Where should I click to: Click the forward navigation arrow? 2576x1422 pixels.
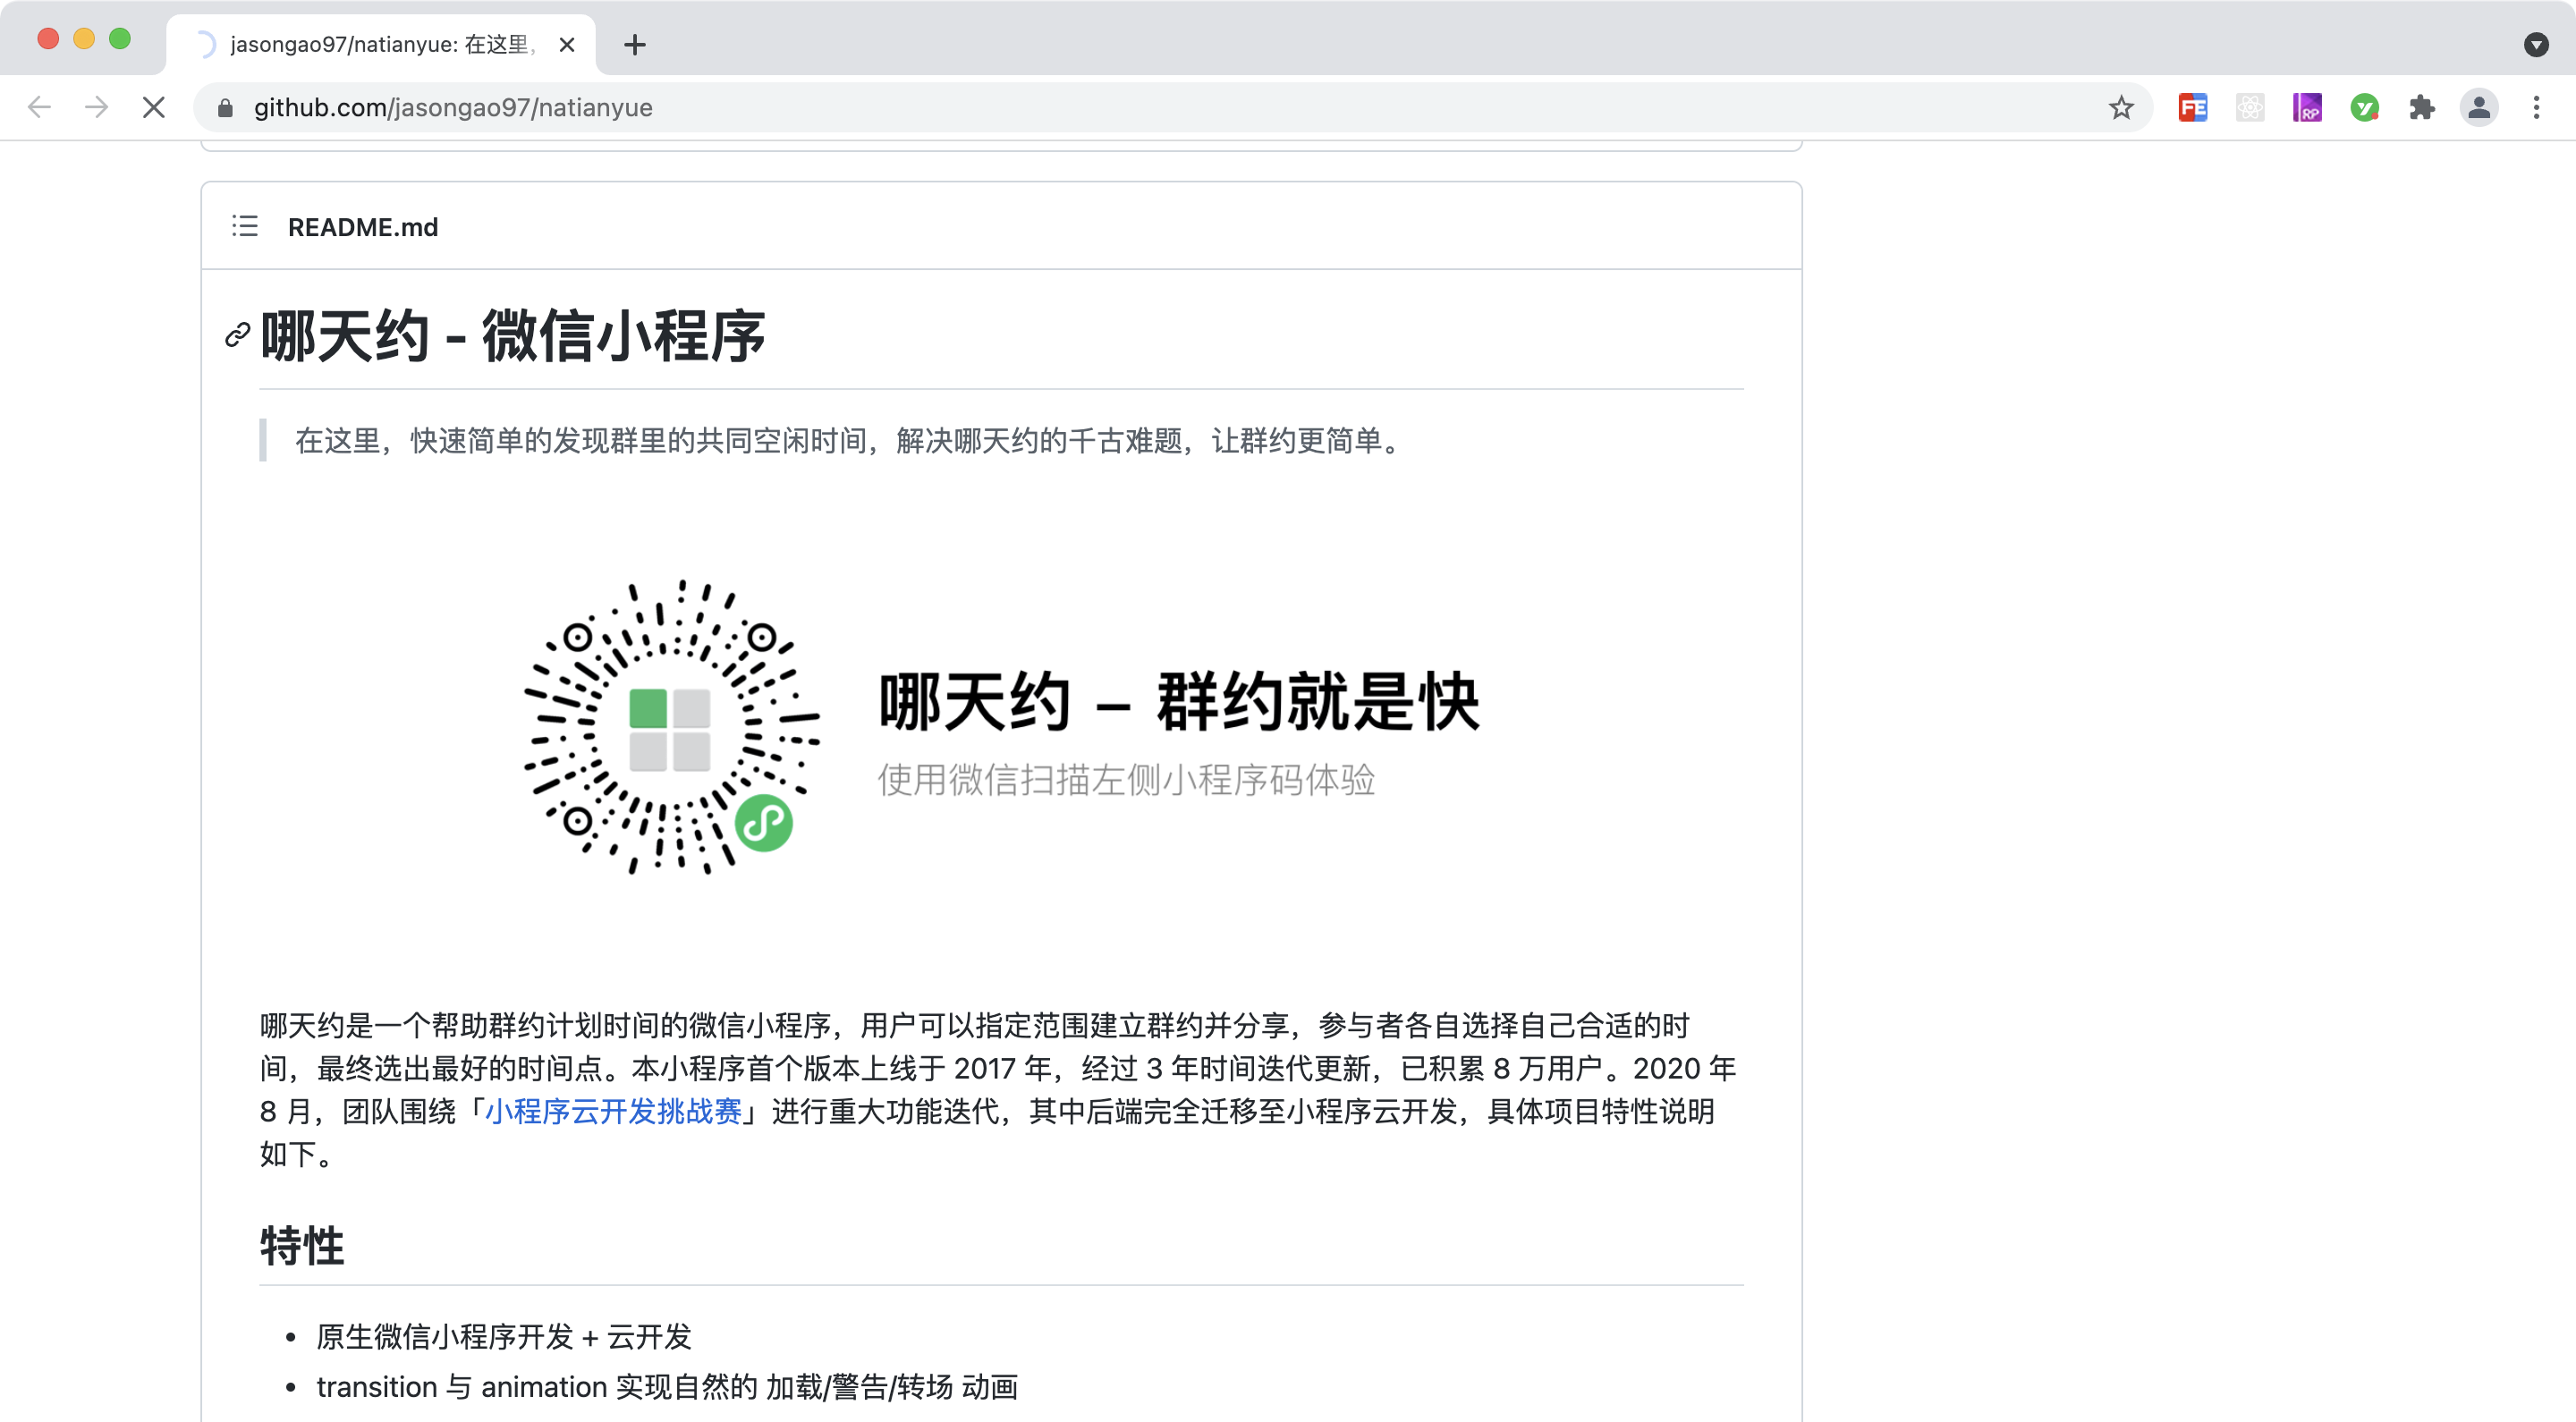(96, 107)
